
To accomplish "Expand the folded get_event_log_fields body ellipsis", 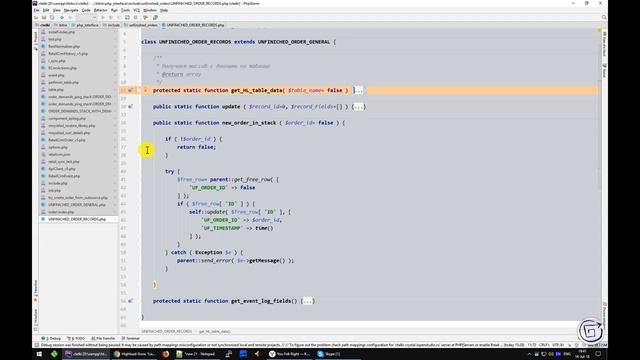I will [308, 301].
